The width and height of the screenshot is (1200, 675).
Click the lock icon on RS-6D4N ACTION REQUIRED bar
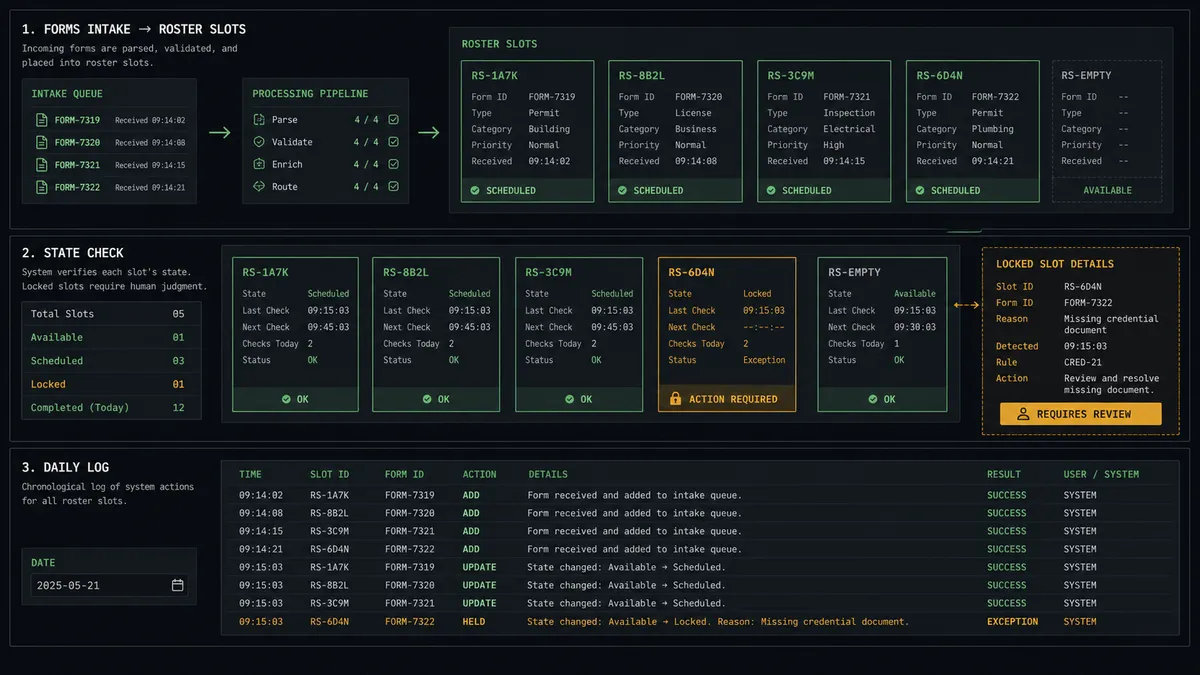676,399
